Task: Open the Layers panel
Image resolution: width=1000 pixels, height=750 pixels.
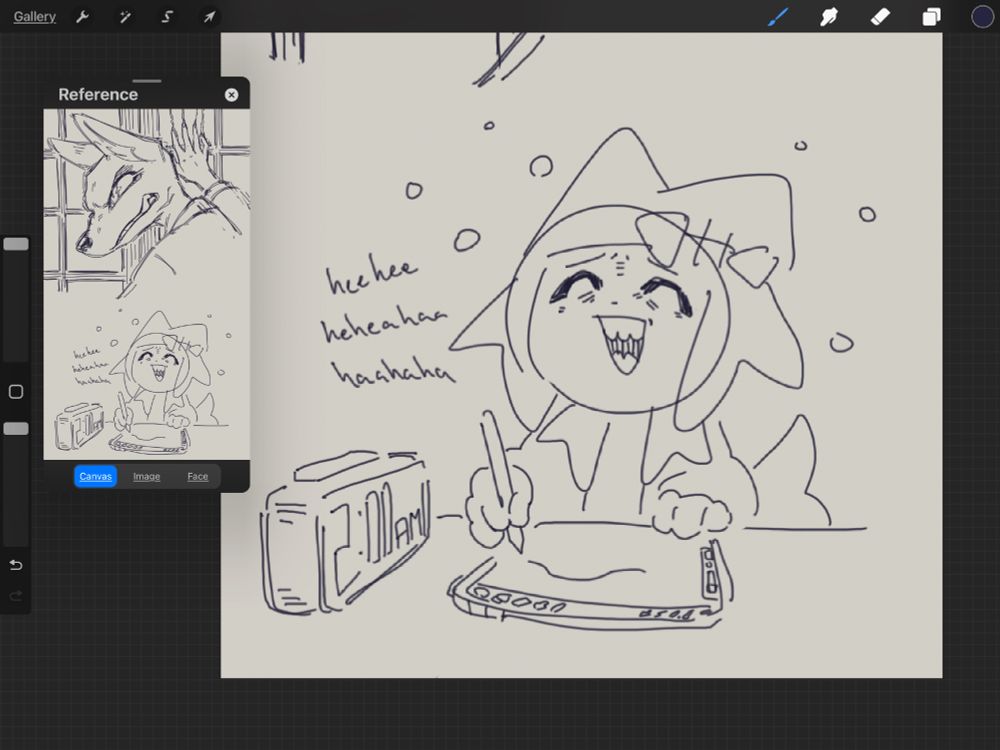Action: coord(931,17)
